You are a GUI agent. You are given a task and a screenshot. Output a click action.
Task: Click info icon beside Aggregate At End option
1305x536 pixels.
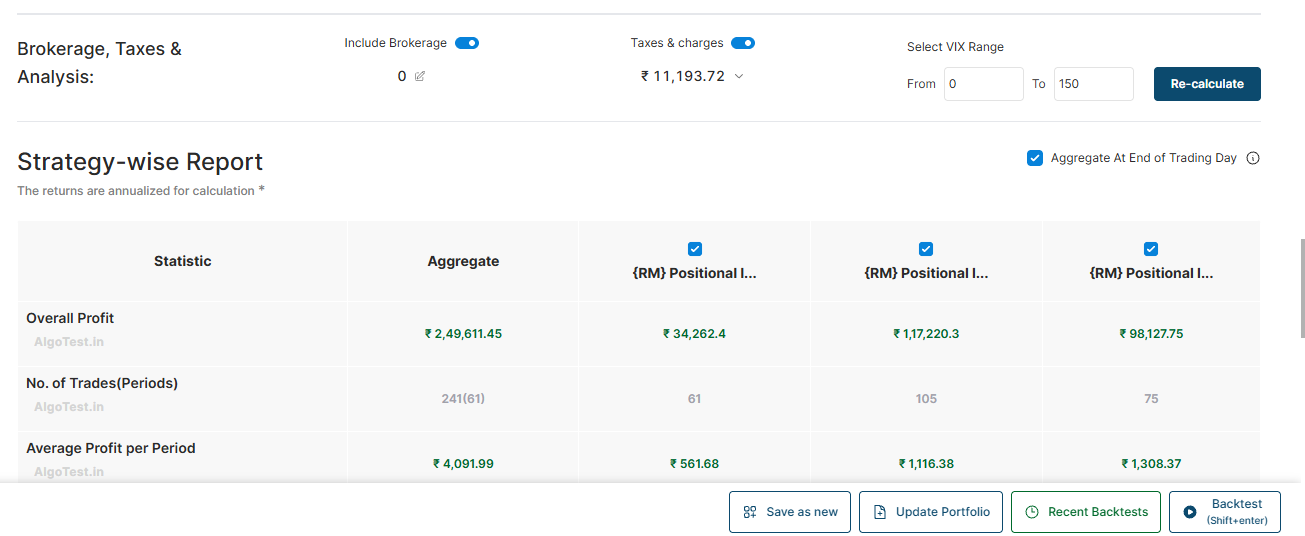(1253, 158)
